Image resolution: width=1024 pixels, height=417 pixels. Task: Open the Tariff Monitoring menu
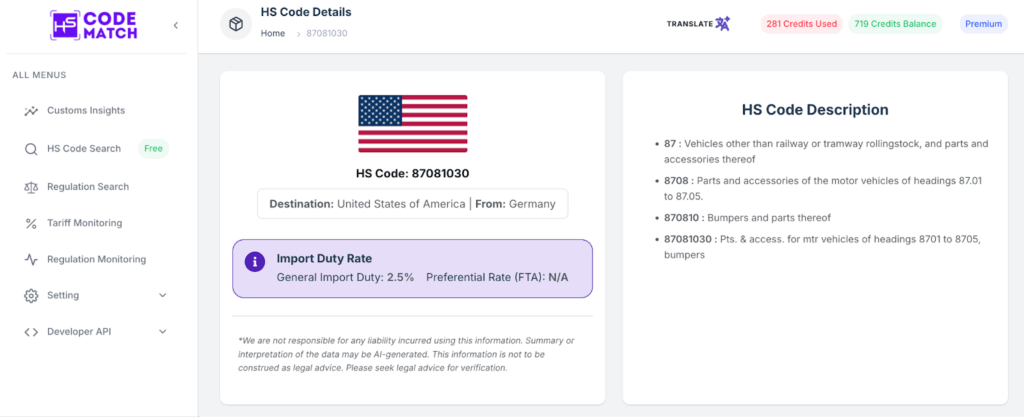pos(84,223)
